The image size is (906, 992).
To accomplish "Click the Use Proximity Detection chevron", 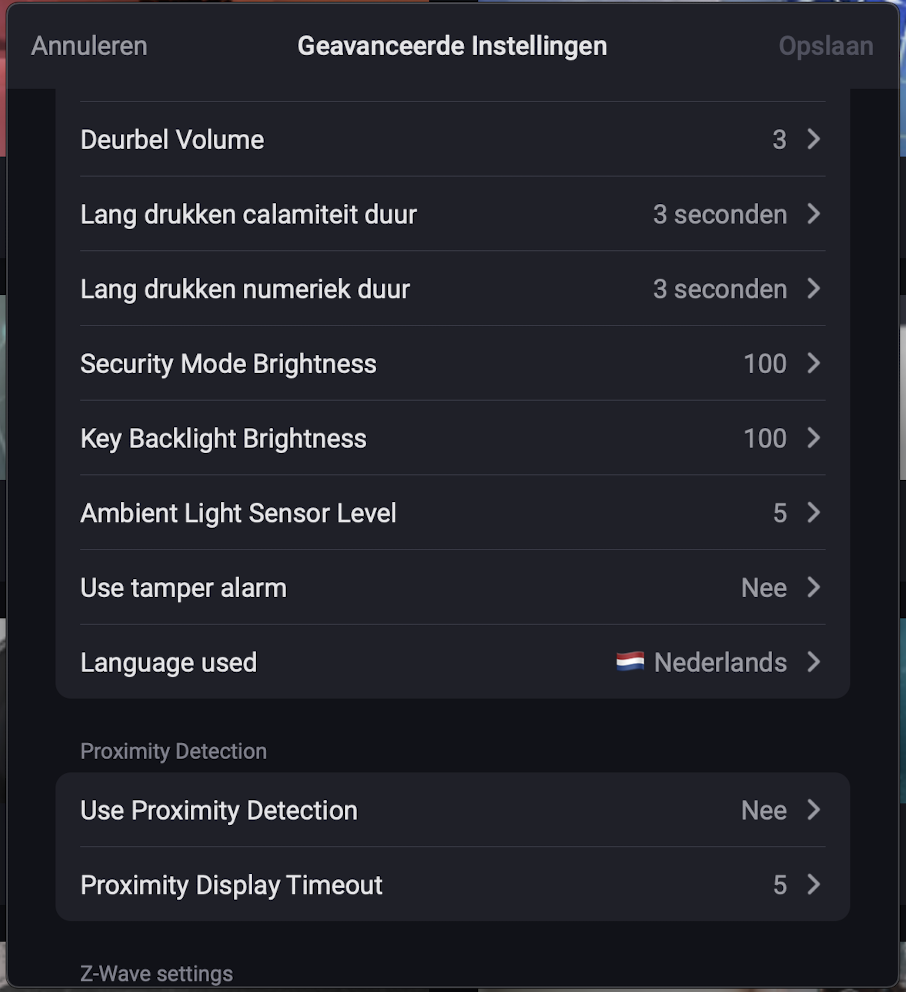I will [x=813, y=810].
